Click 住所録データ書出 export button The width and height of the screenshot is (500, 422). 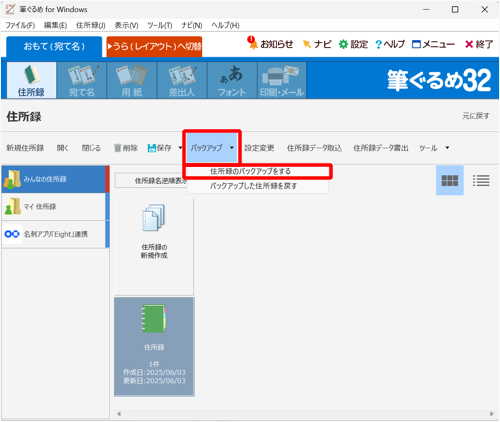[381, 148]
